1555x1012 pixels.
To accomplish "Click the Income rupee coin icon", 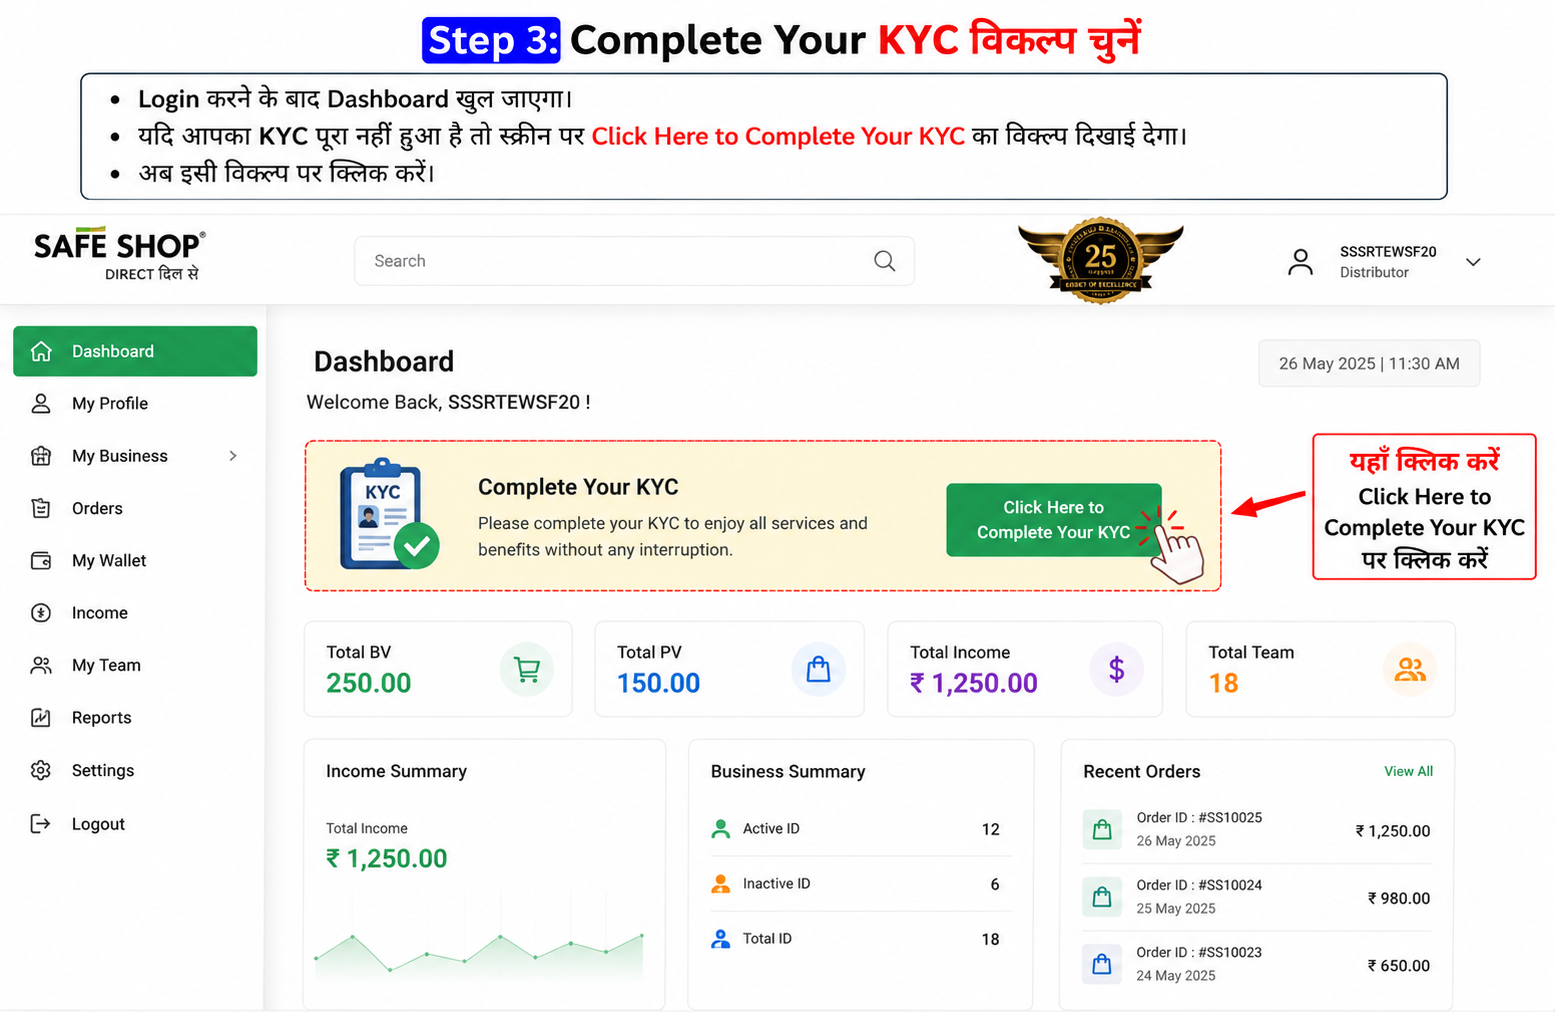I will point(41,613).
